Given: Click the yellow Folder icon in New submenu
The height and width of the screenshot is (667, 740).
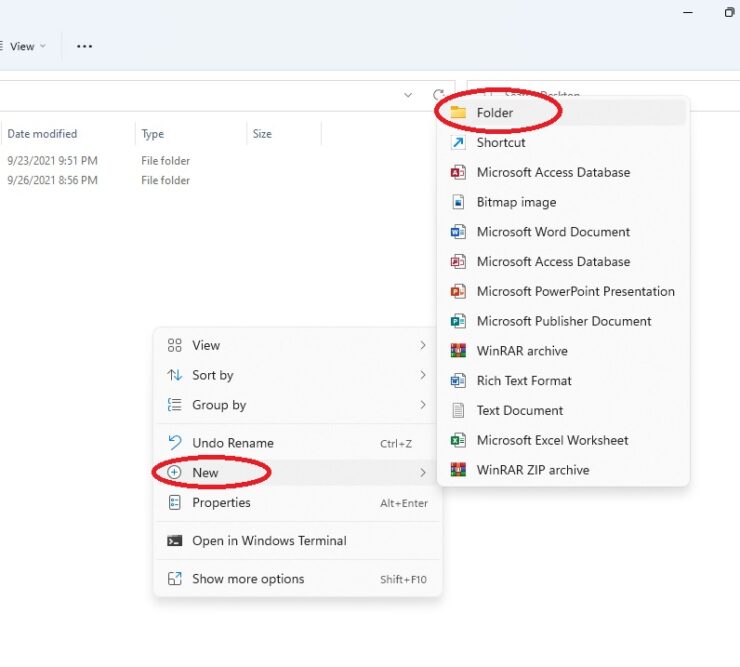Looking at the screenshot, I should tap(458, 112).
